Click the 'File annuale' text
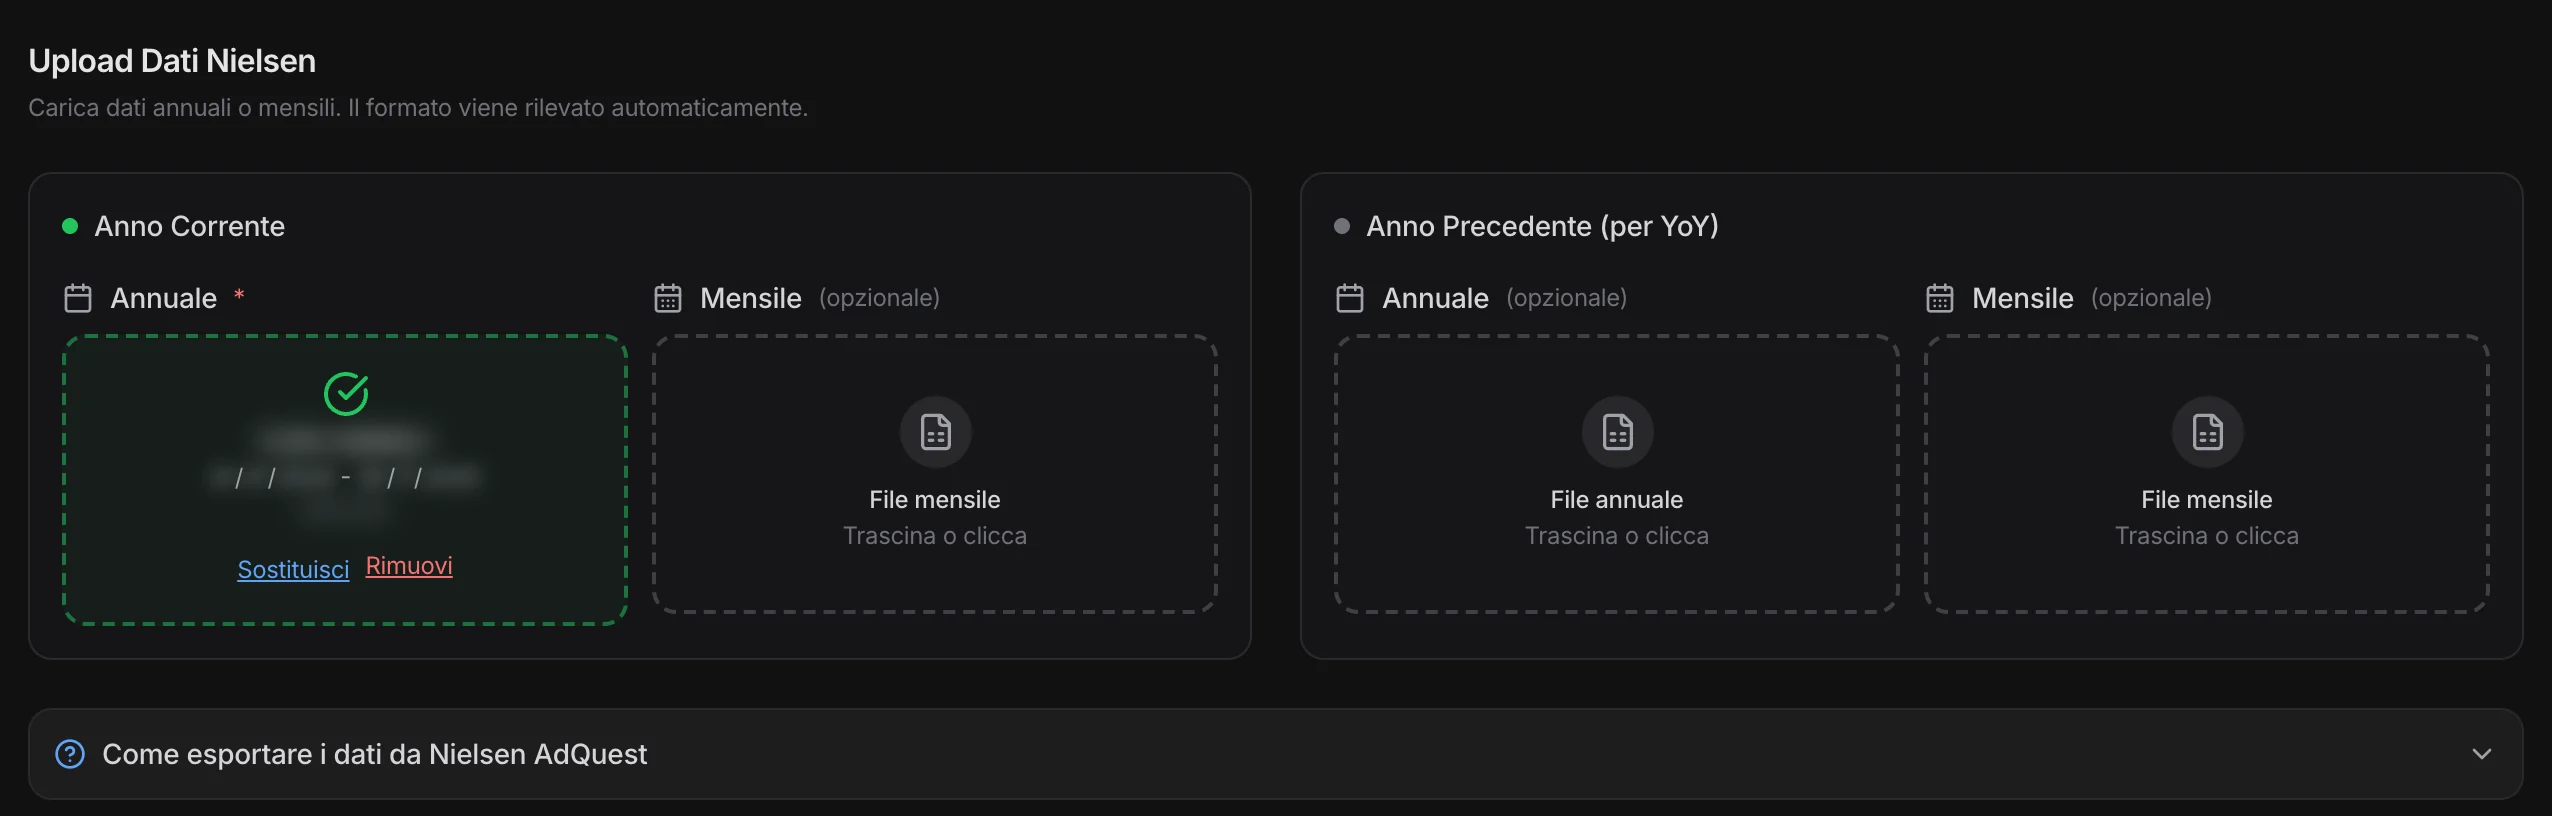2552x816 pixels. 1617,500
